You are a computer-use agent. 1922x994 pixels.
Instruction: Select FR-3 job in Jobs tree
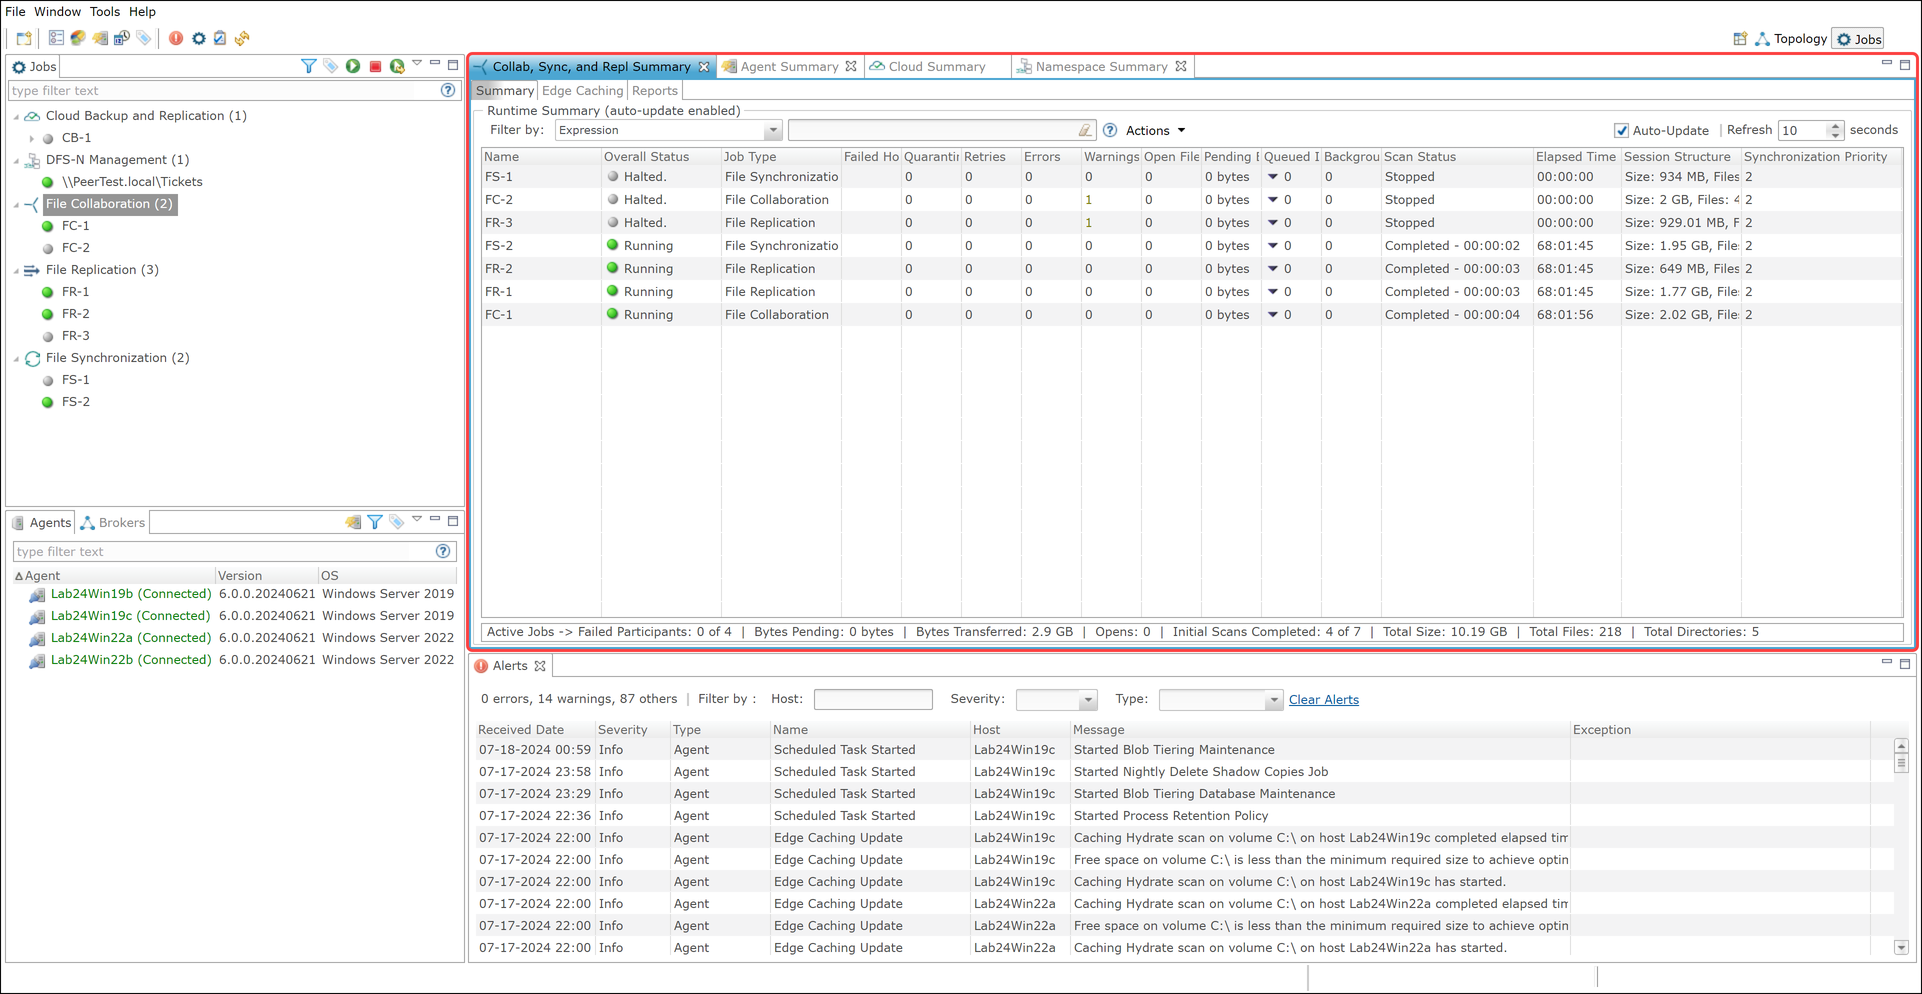point(75,336)
